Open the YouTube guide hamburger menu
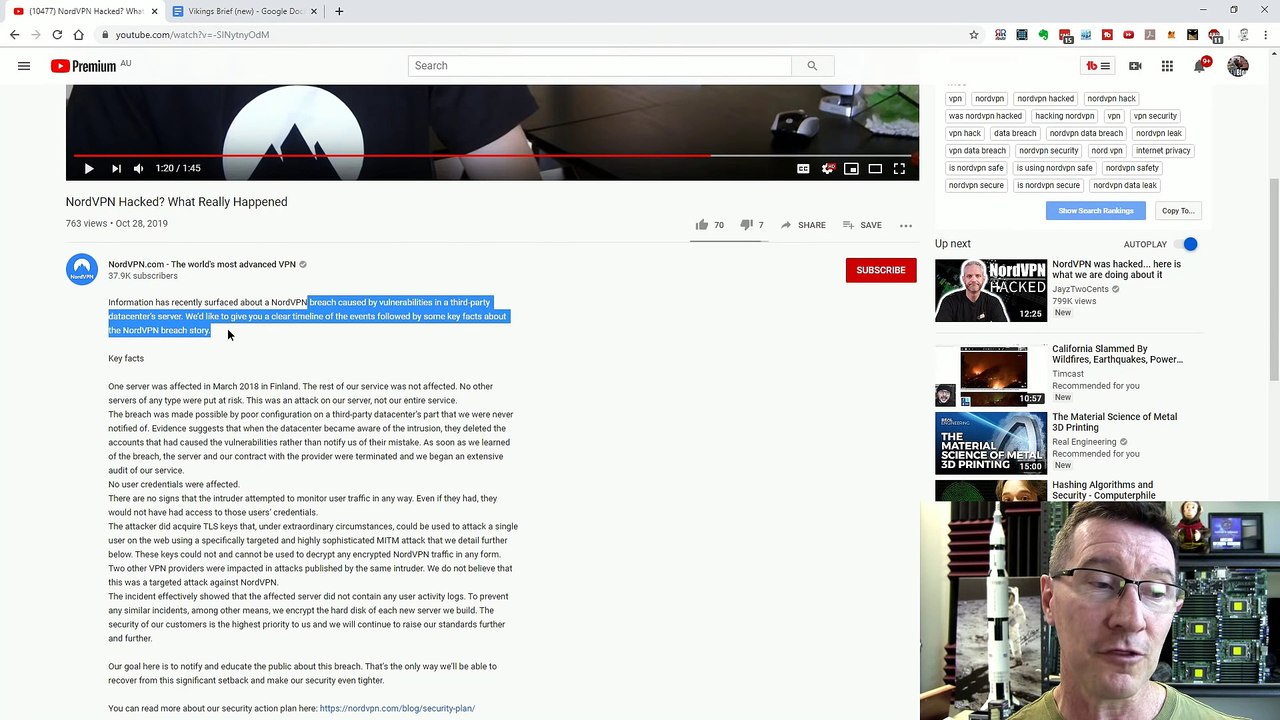The height and width of the screenshot is (720, 1280). 24,66
